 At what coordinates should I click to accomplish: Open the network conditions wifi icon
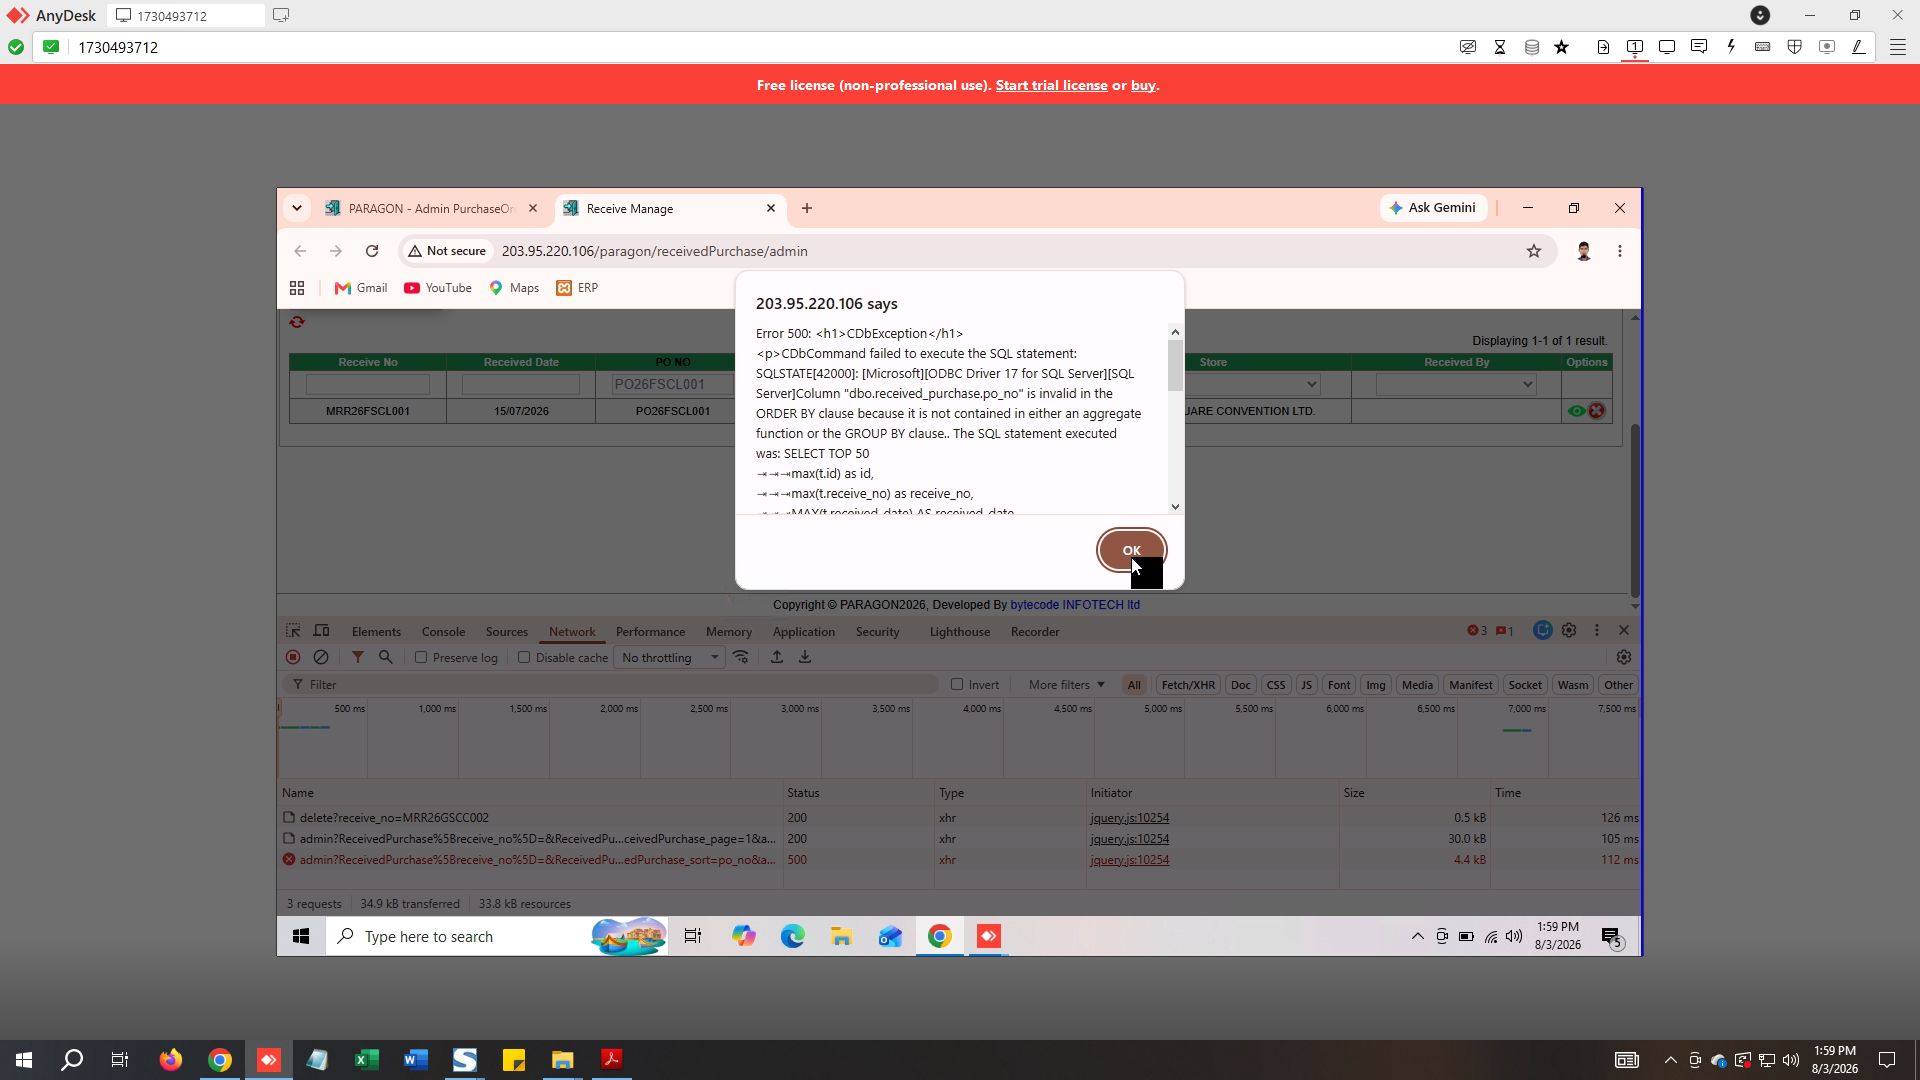[x=741, y=657]
